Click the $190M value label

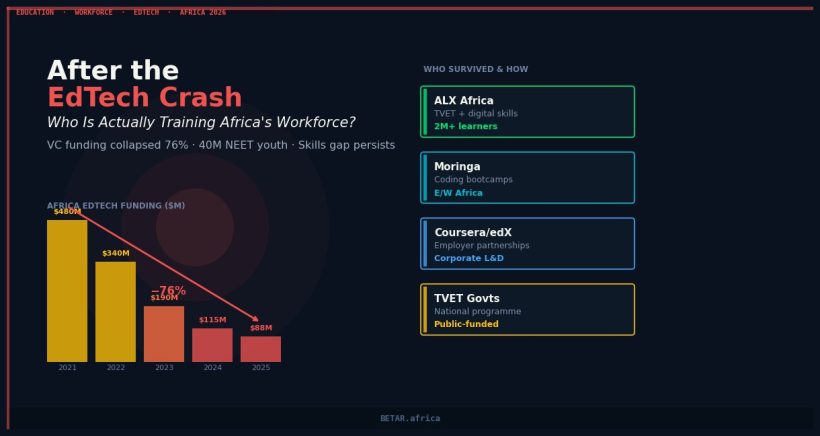pos(164,298)
